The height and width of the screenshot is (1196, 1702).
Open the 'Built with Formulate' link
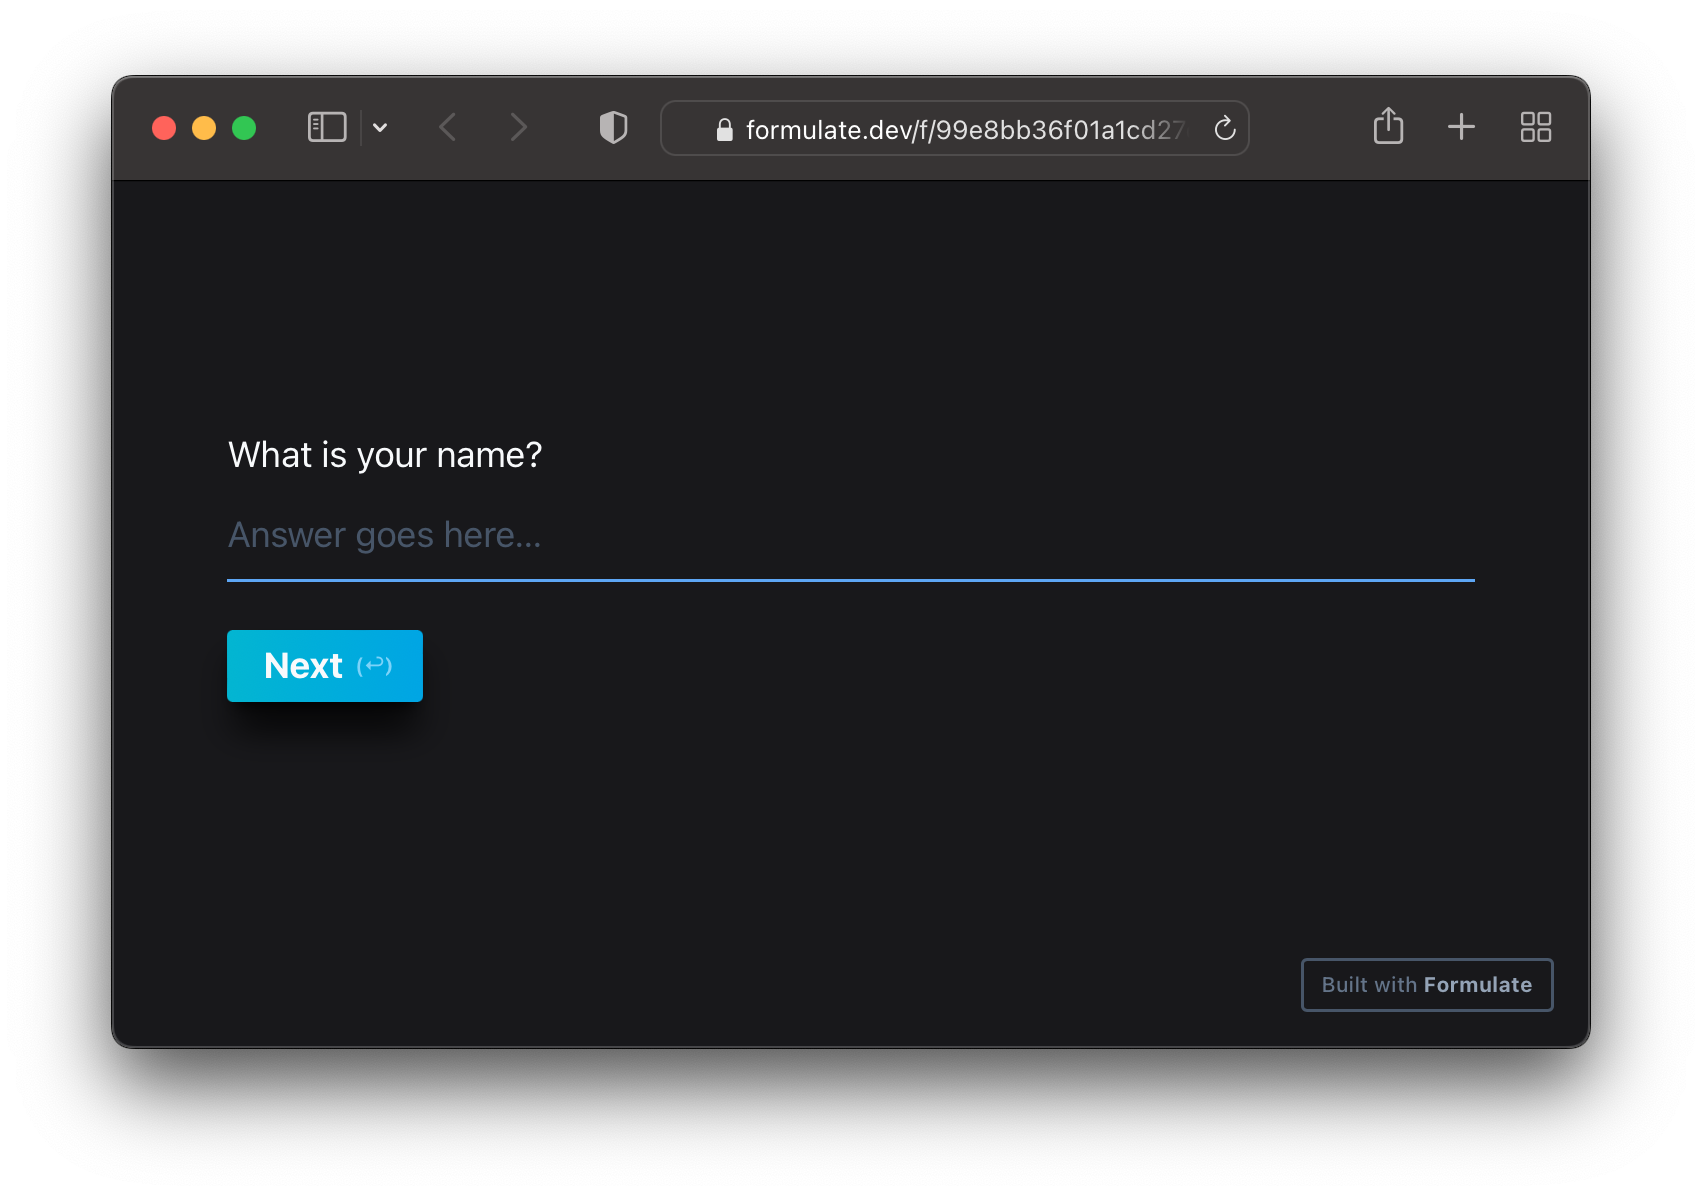(1426, 985)
